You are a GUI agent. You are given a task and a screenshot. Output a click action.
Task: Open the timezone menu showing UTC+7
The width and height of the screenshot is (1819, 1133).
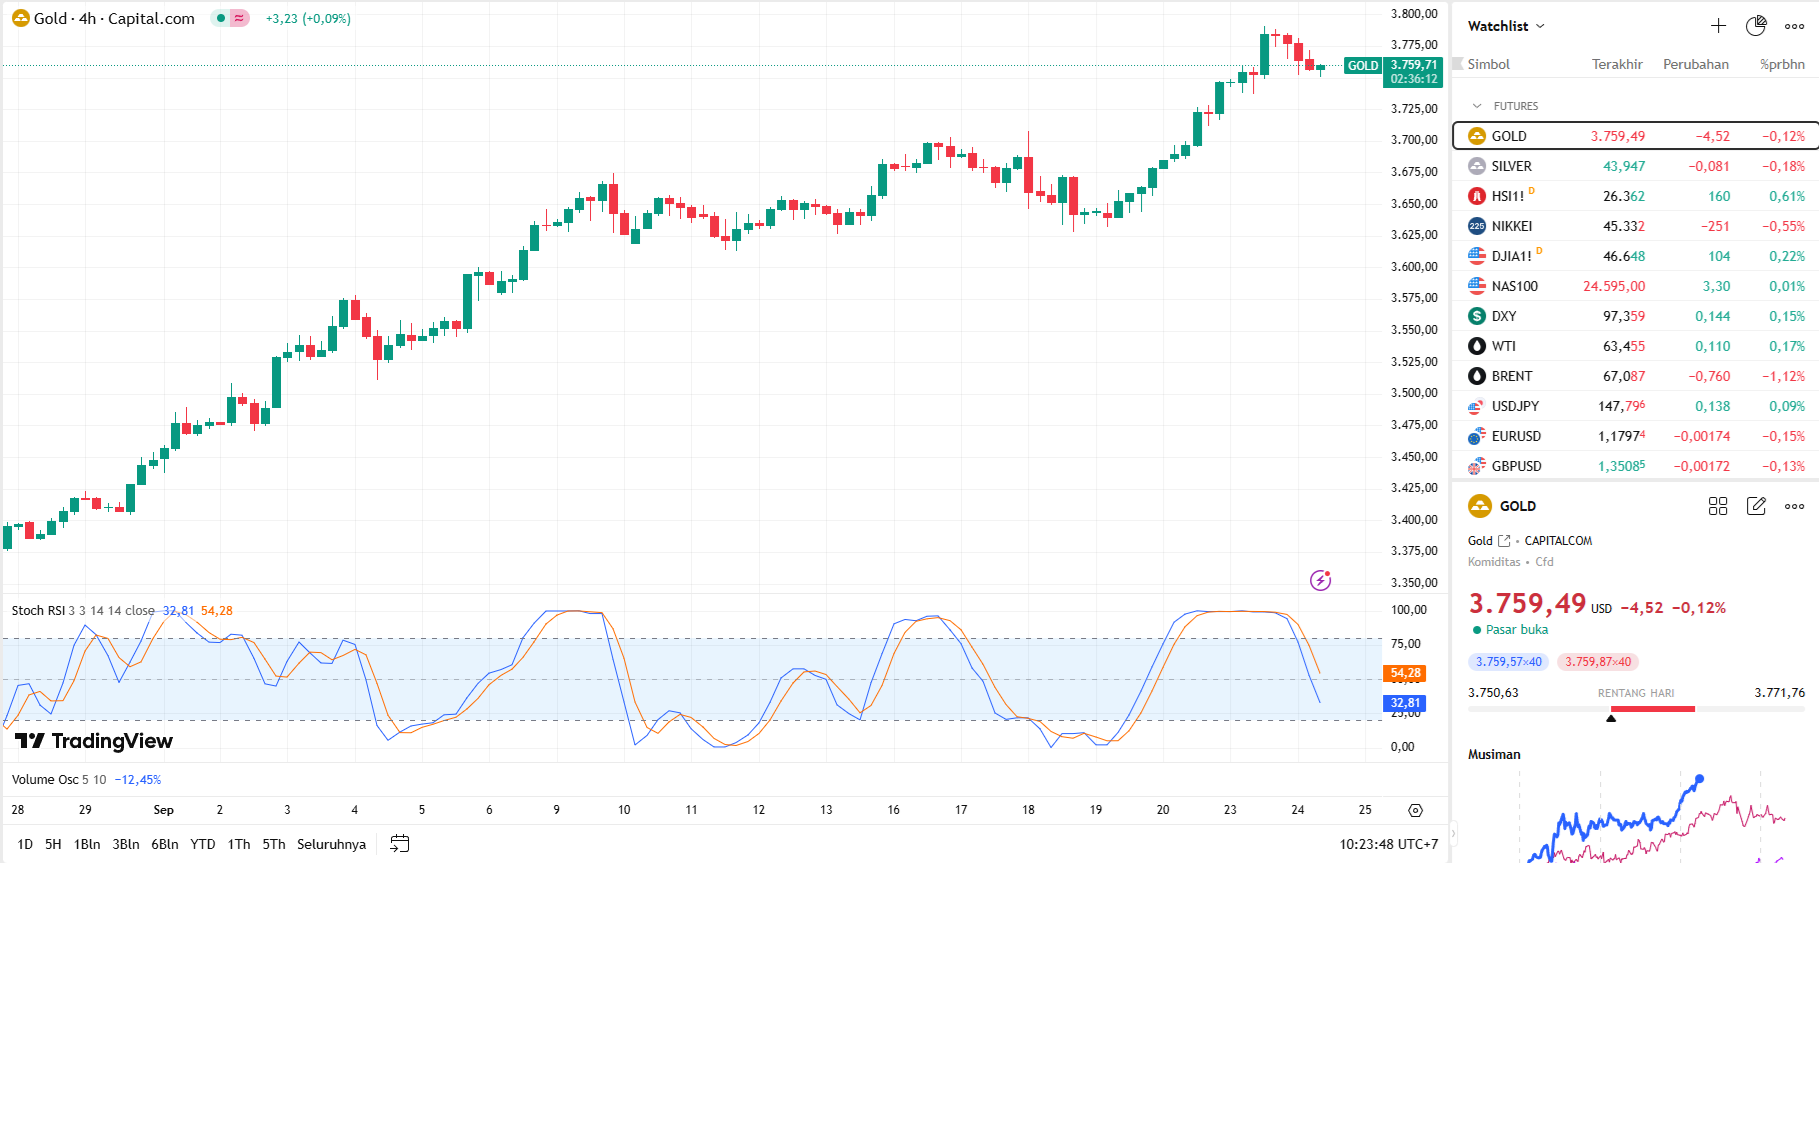click(x=1388, y=844)
